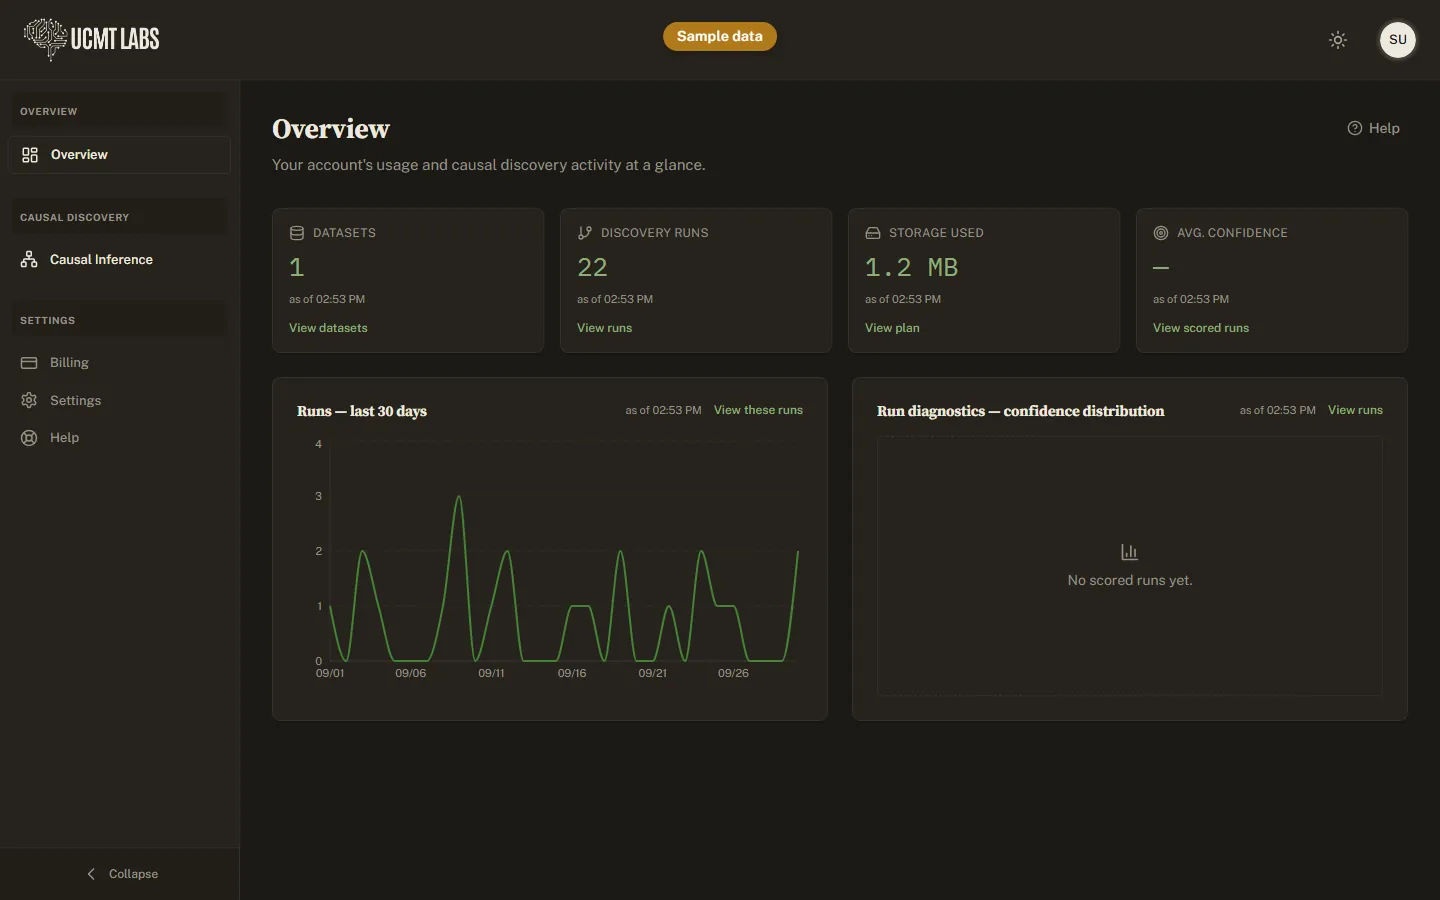Go to Billing in the sidebar
This screenshot has width=1440, height=900.
click(x=120, y=363)
